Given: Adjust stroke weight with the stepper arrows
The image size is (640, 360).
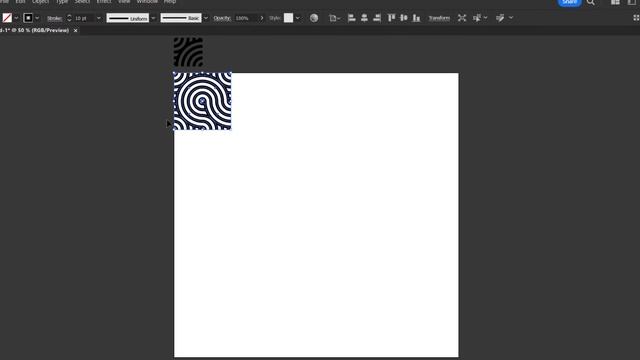Looking at the screenshot, I should (69, 18).
